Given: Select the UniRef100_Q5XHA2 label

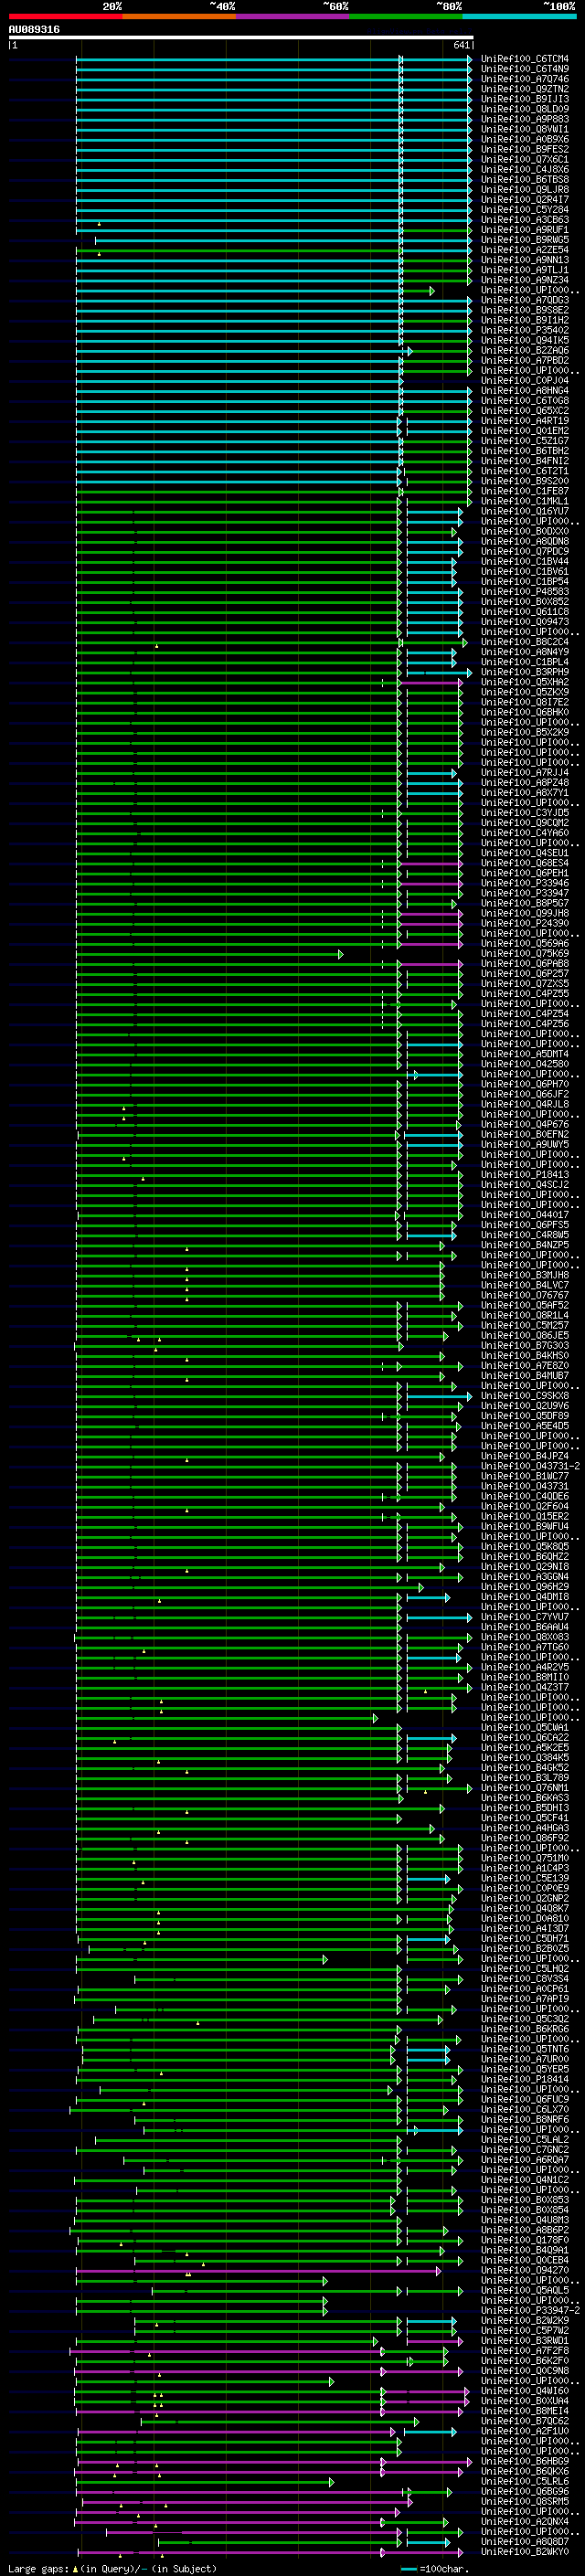Looking at the screenshot, I should [525, 683].
